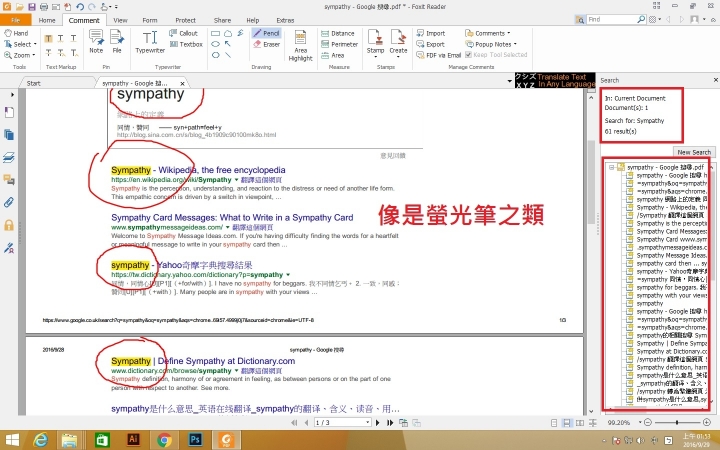This screenshot has height=450, width=720.
Task: Select the Textbox tool
Action: pos(186,44)
